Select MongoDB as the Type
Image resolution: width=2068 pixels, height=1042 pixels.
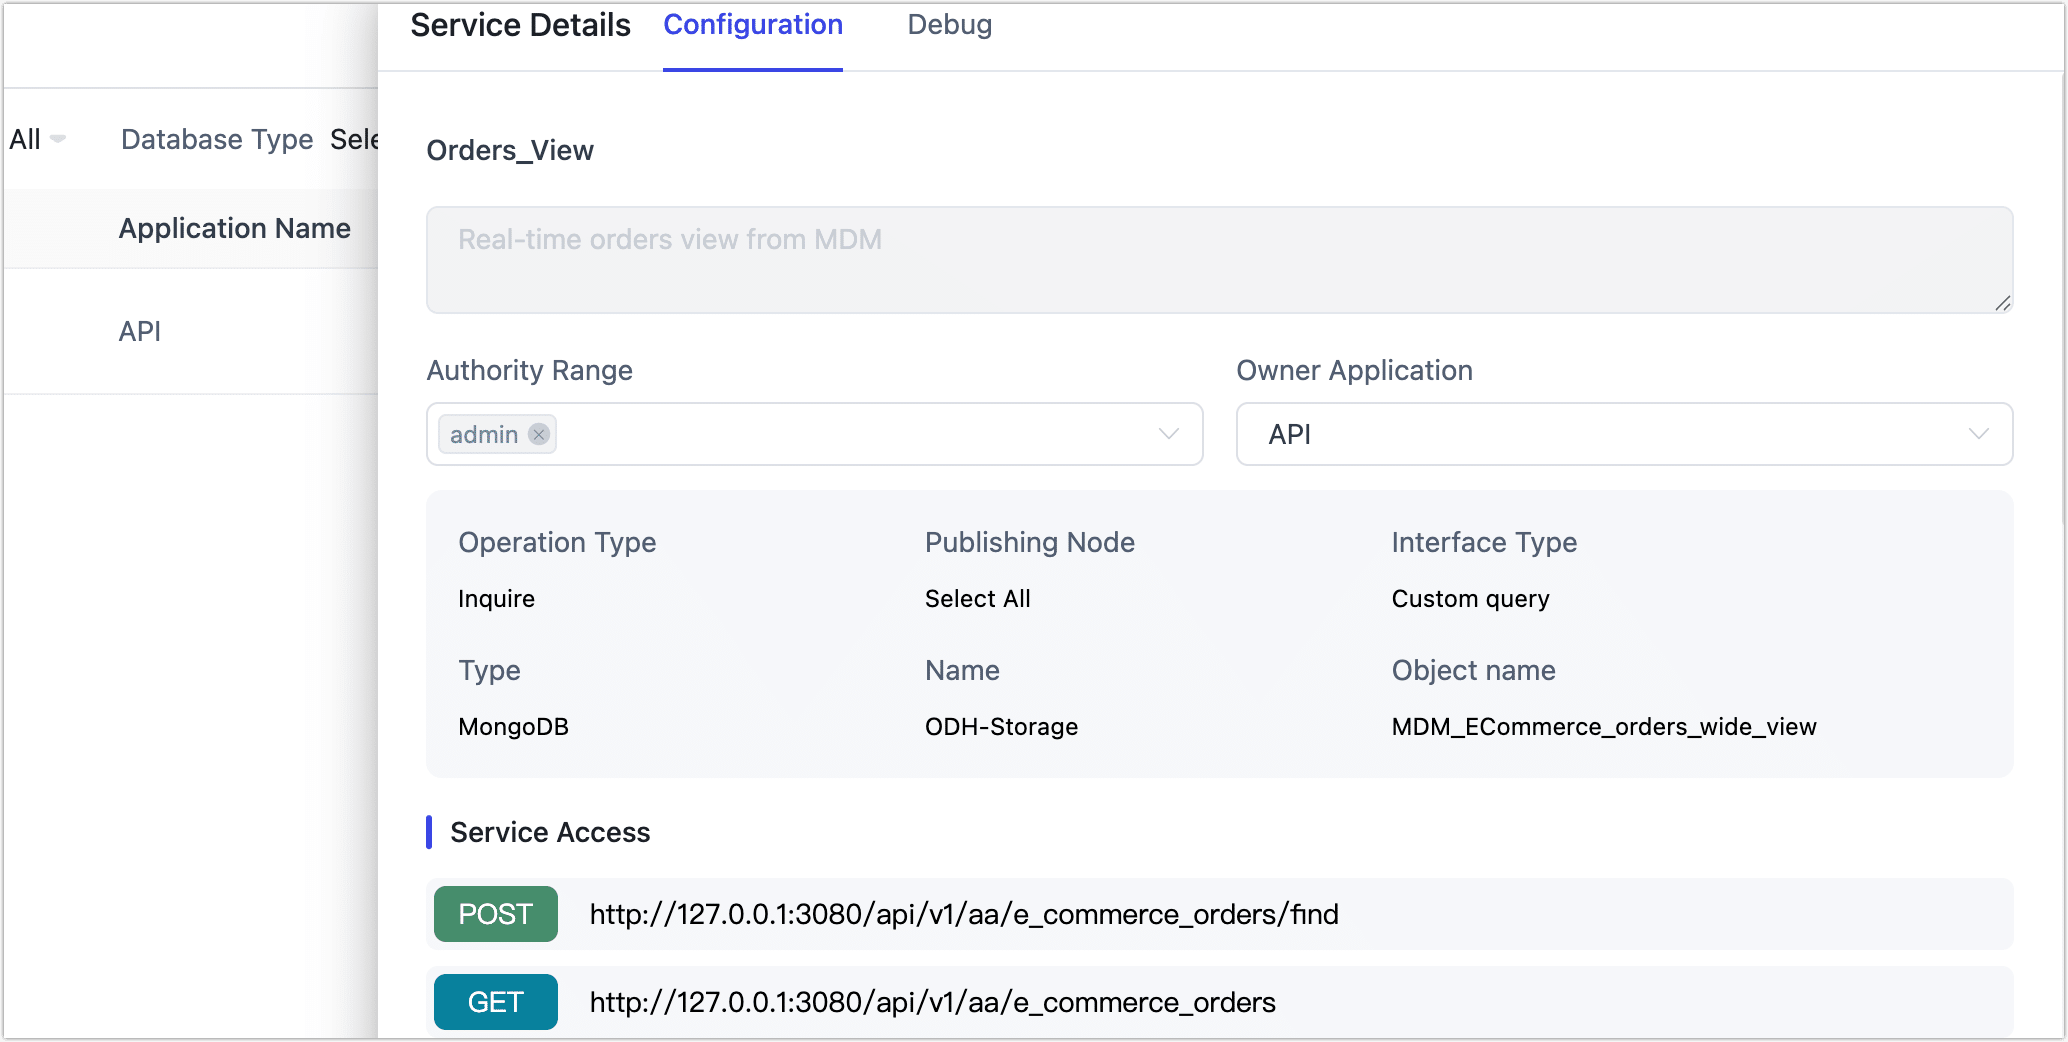(x=513, y=726)
